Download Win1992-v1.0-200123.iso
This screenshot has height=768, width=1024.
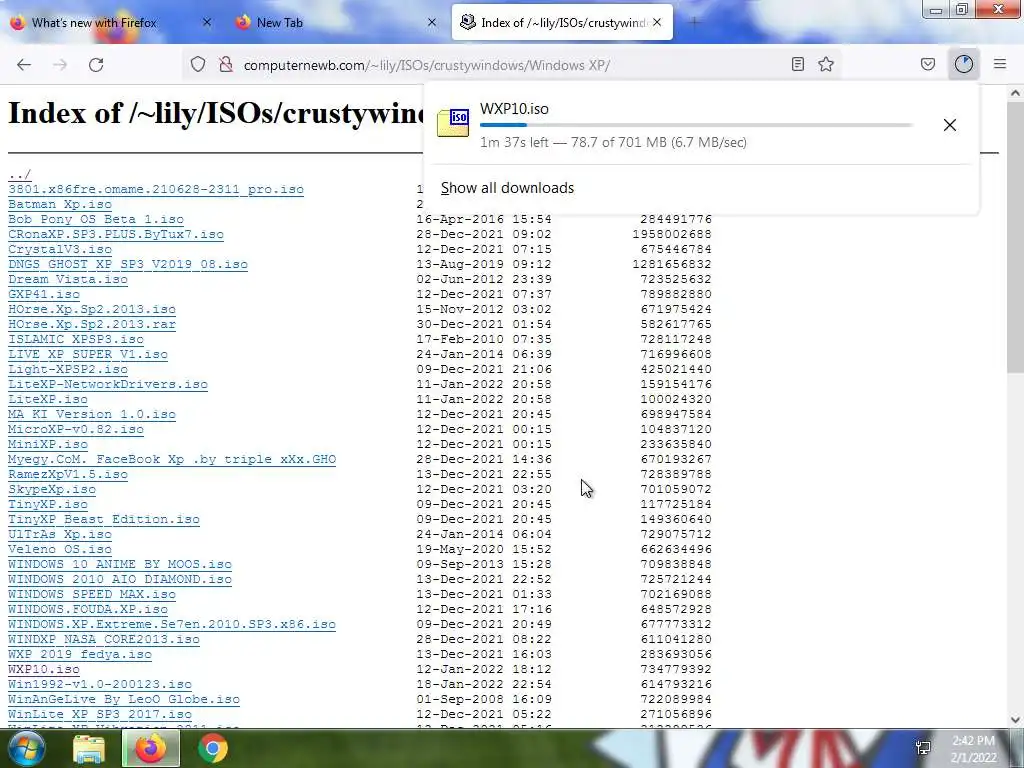pyautogui.click(x=100, y=684)
